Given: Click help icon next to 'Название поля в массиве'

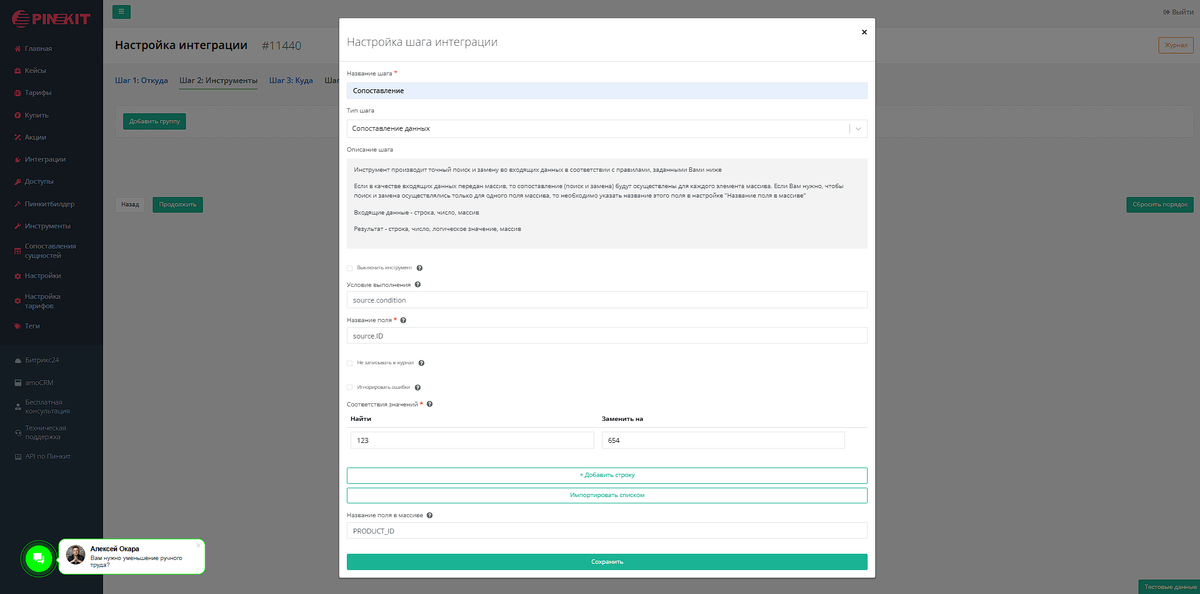Looking at the screenshot, I should 430,516.
